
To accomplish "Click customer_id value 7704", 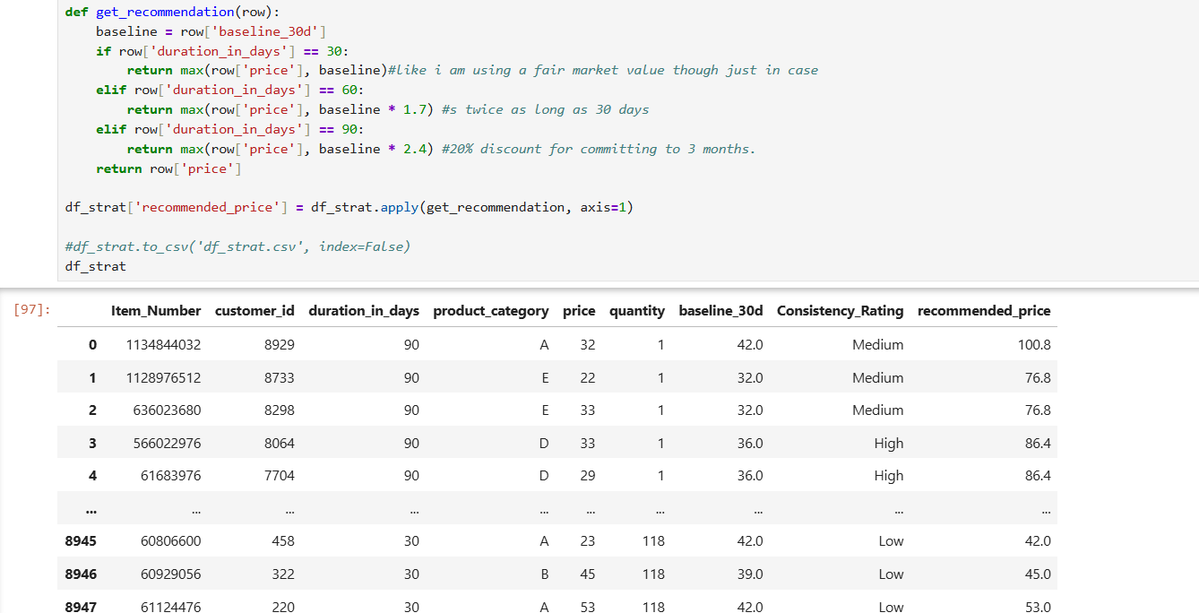I will (x=280, y=475).
